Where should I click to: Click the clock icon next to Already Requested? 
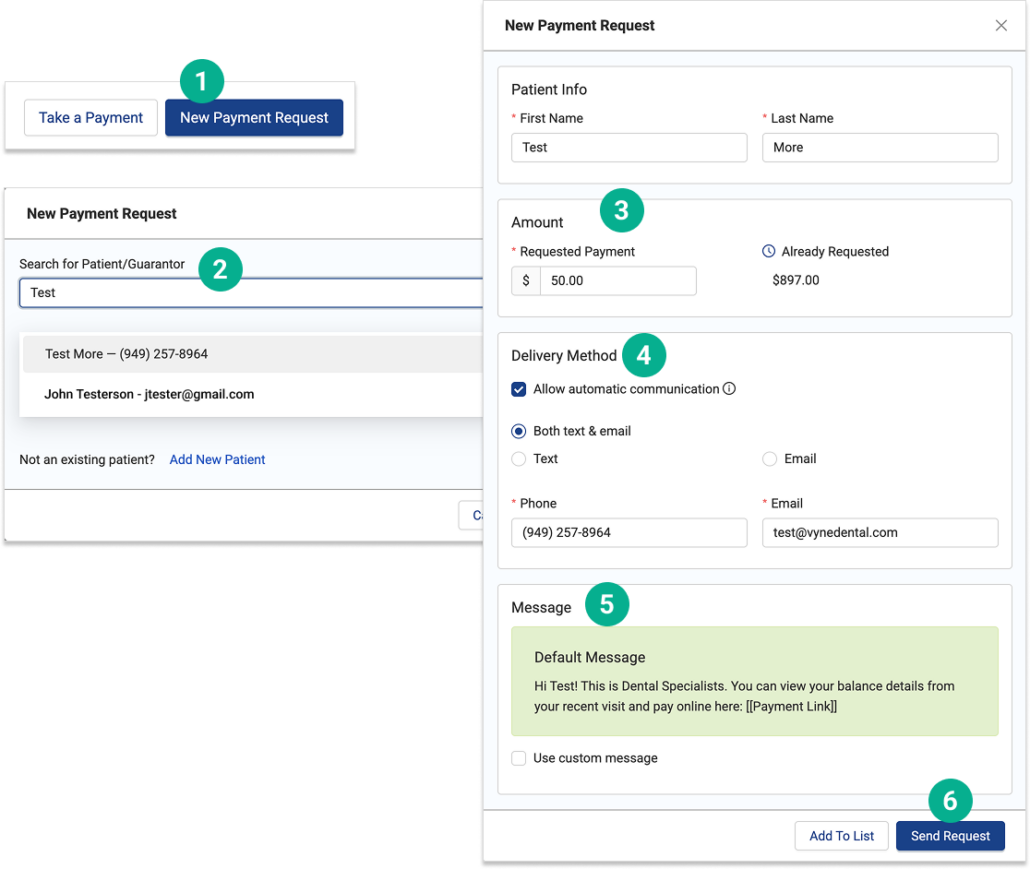pos(768,251)
